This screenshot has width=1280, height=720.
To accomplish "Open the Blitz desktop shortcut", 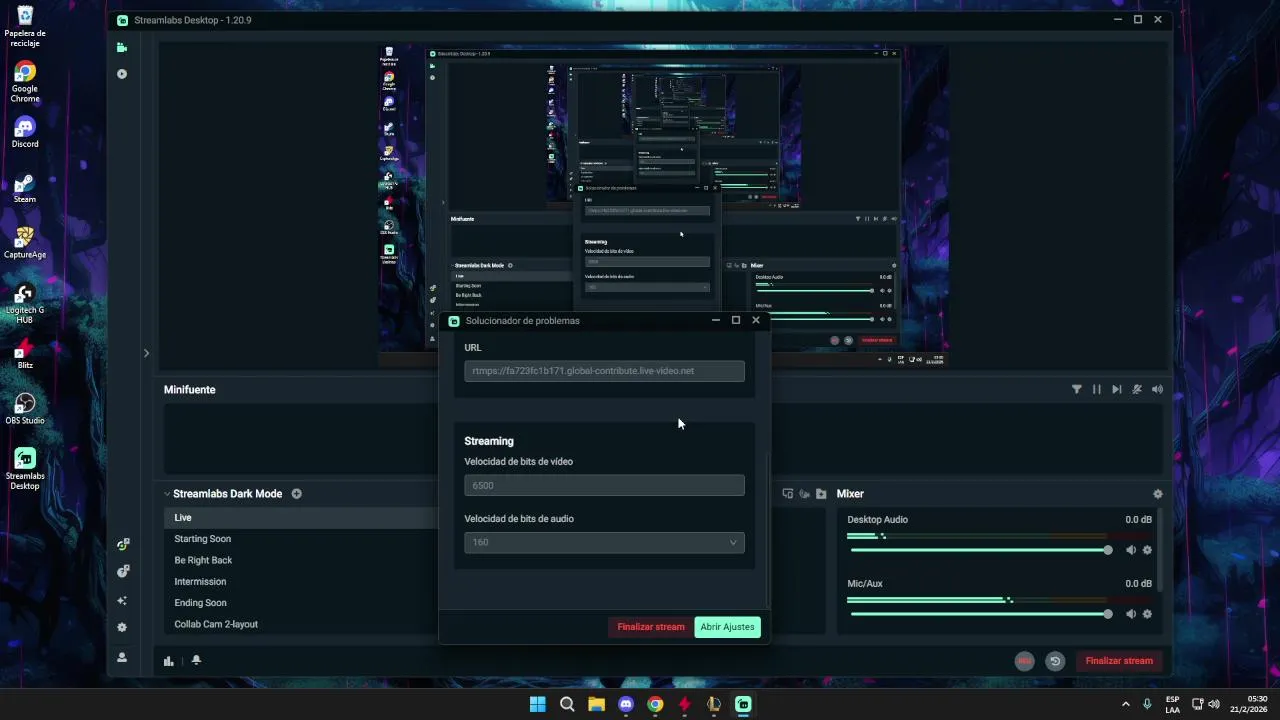I will click(25, 354).
